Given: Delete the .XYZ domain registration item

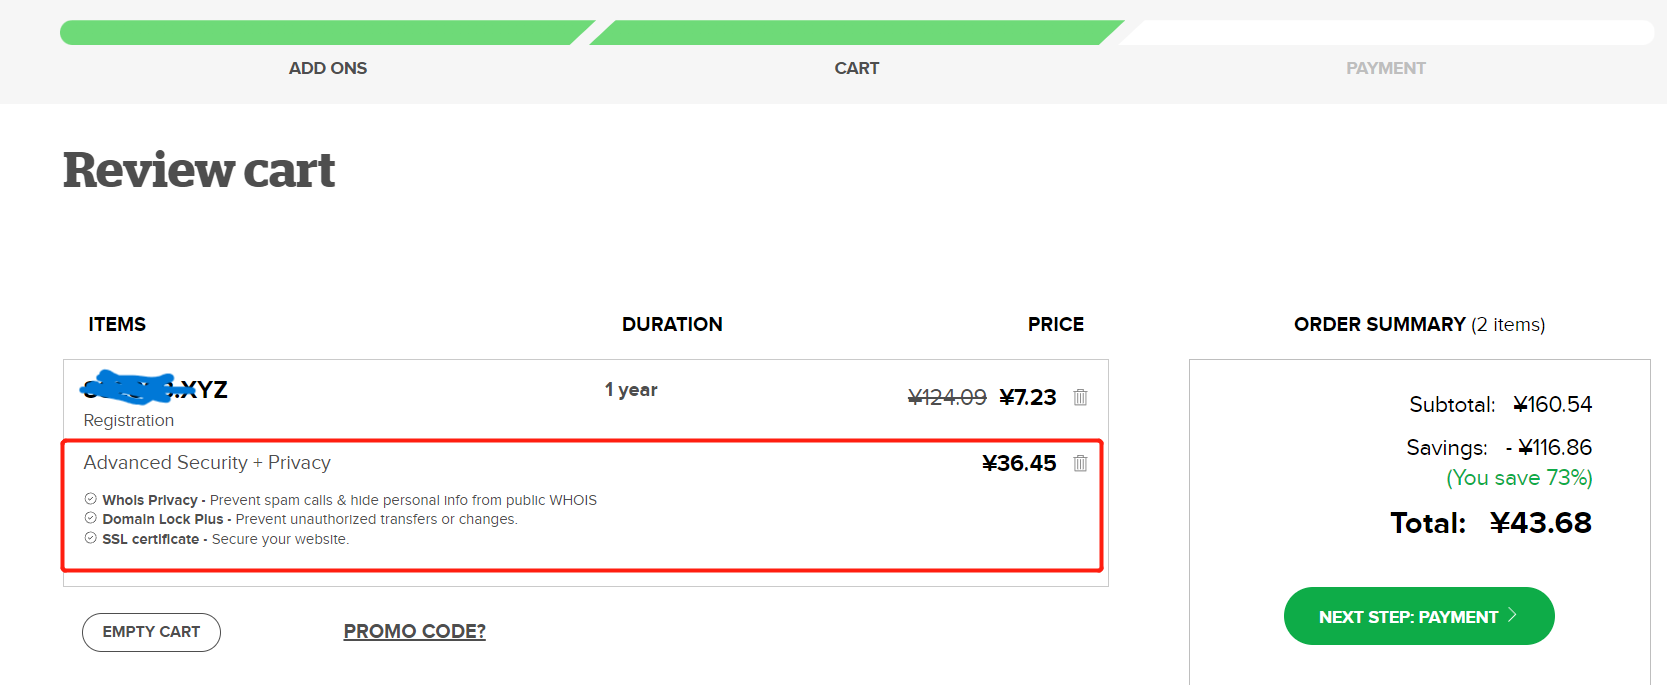Looking at the screenshot, I should [x=1080, y=397].
